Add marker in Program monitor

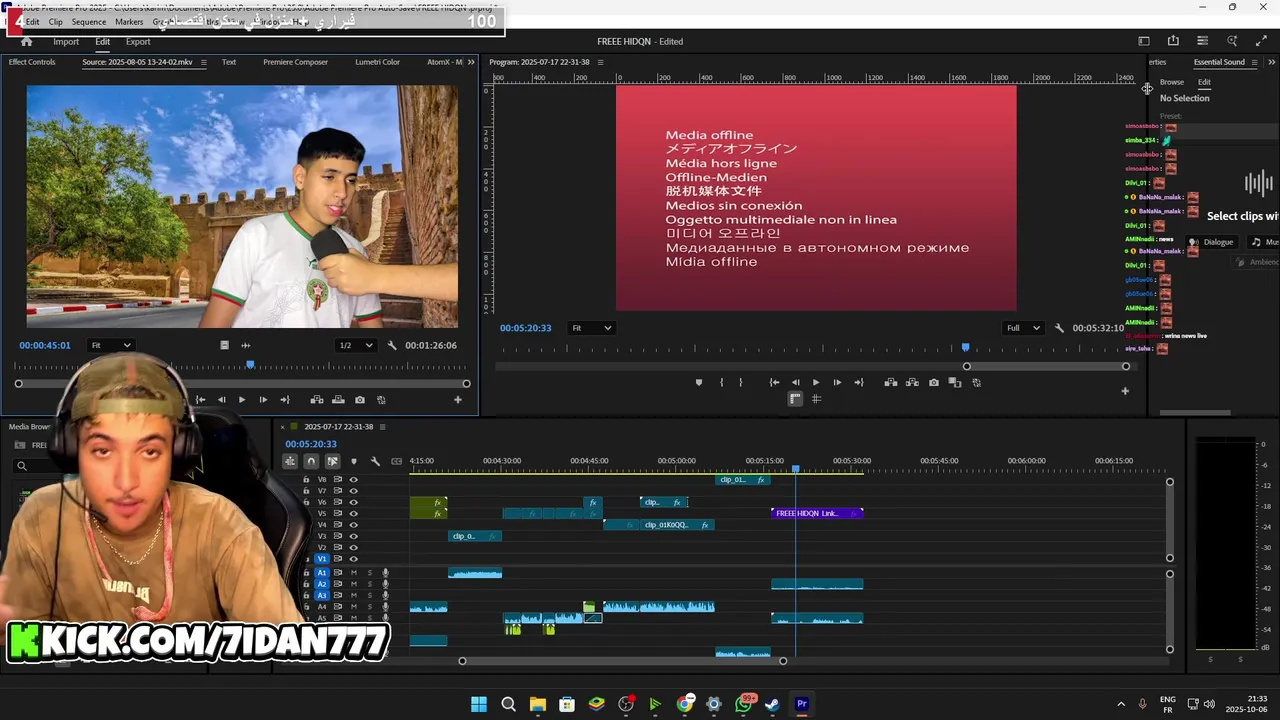click(698, 382)
